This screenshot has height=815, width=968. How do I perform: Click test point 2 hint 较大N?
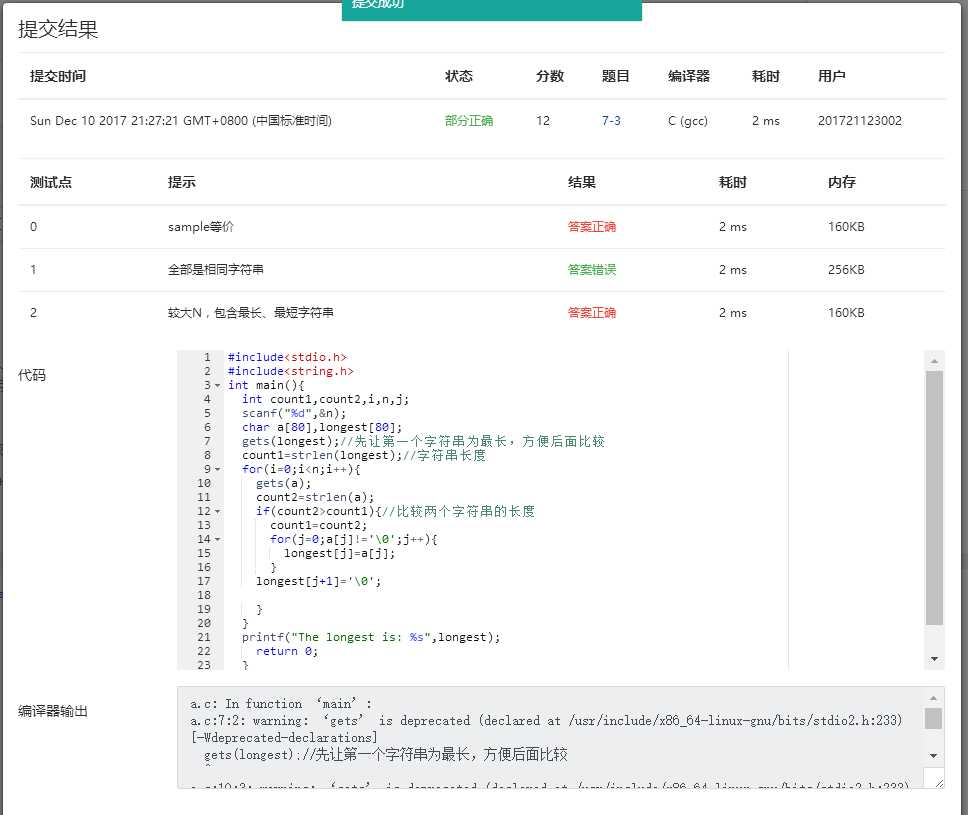[251, 313]
